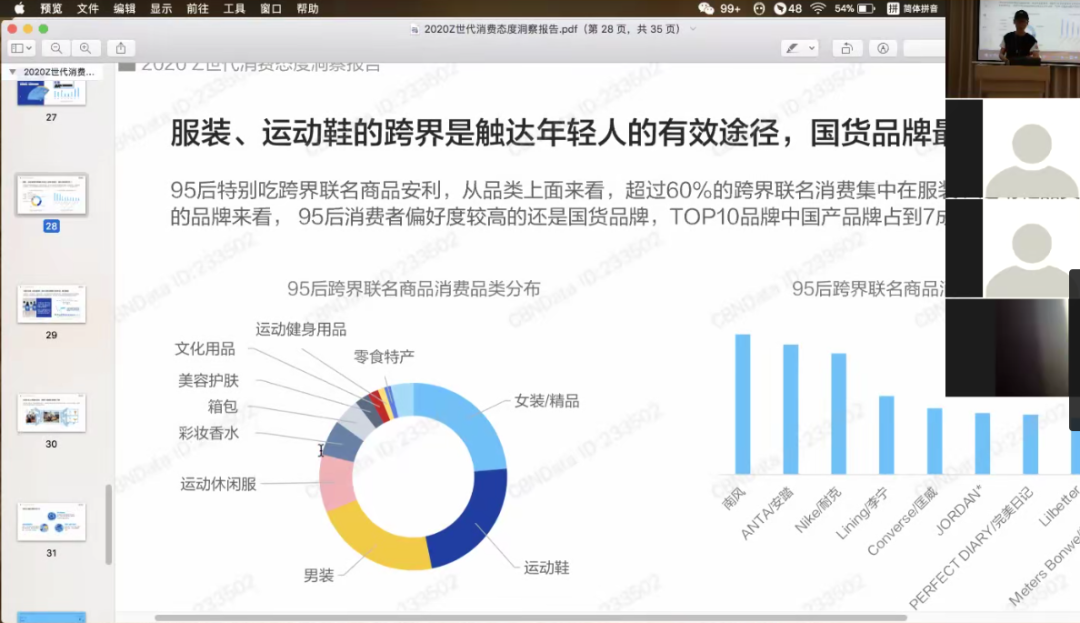
Task: Click the 文化用品 chart label
Action: tap(205, 349)
